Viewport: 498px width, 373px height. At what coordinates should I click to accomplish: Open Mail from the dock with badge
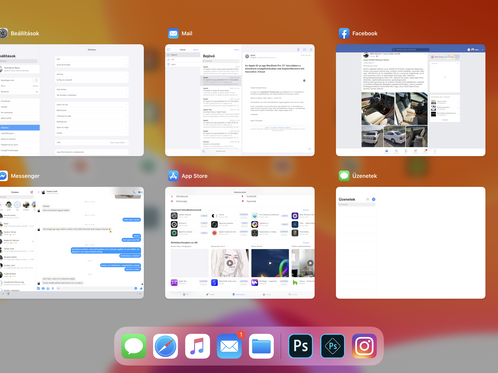[x=229, y=346]
